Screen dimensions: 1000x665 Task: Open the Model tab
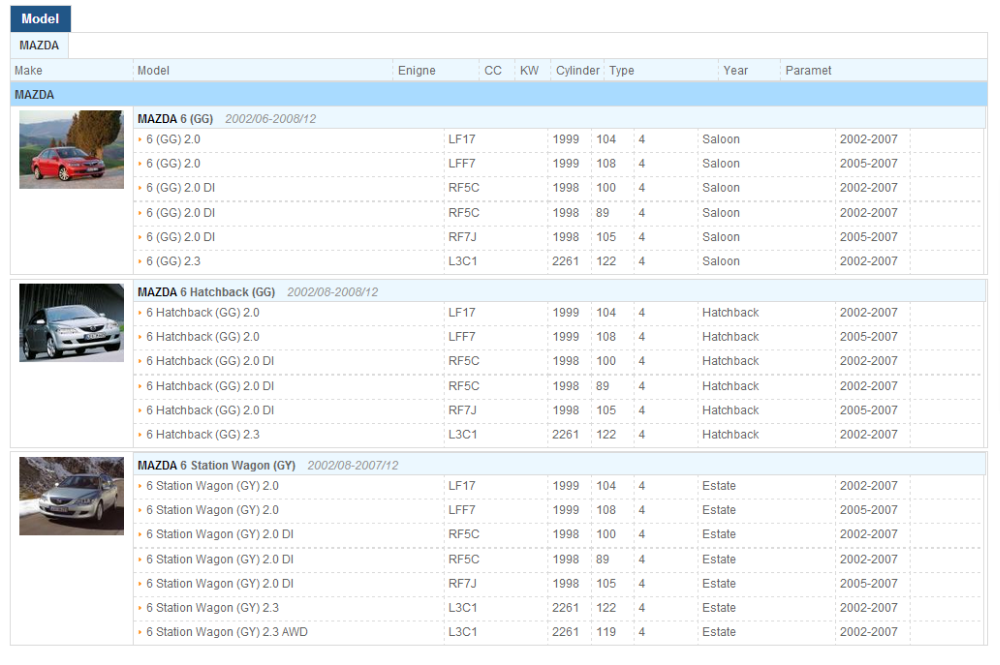pyautogui.click(x=40, y=18)
